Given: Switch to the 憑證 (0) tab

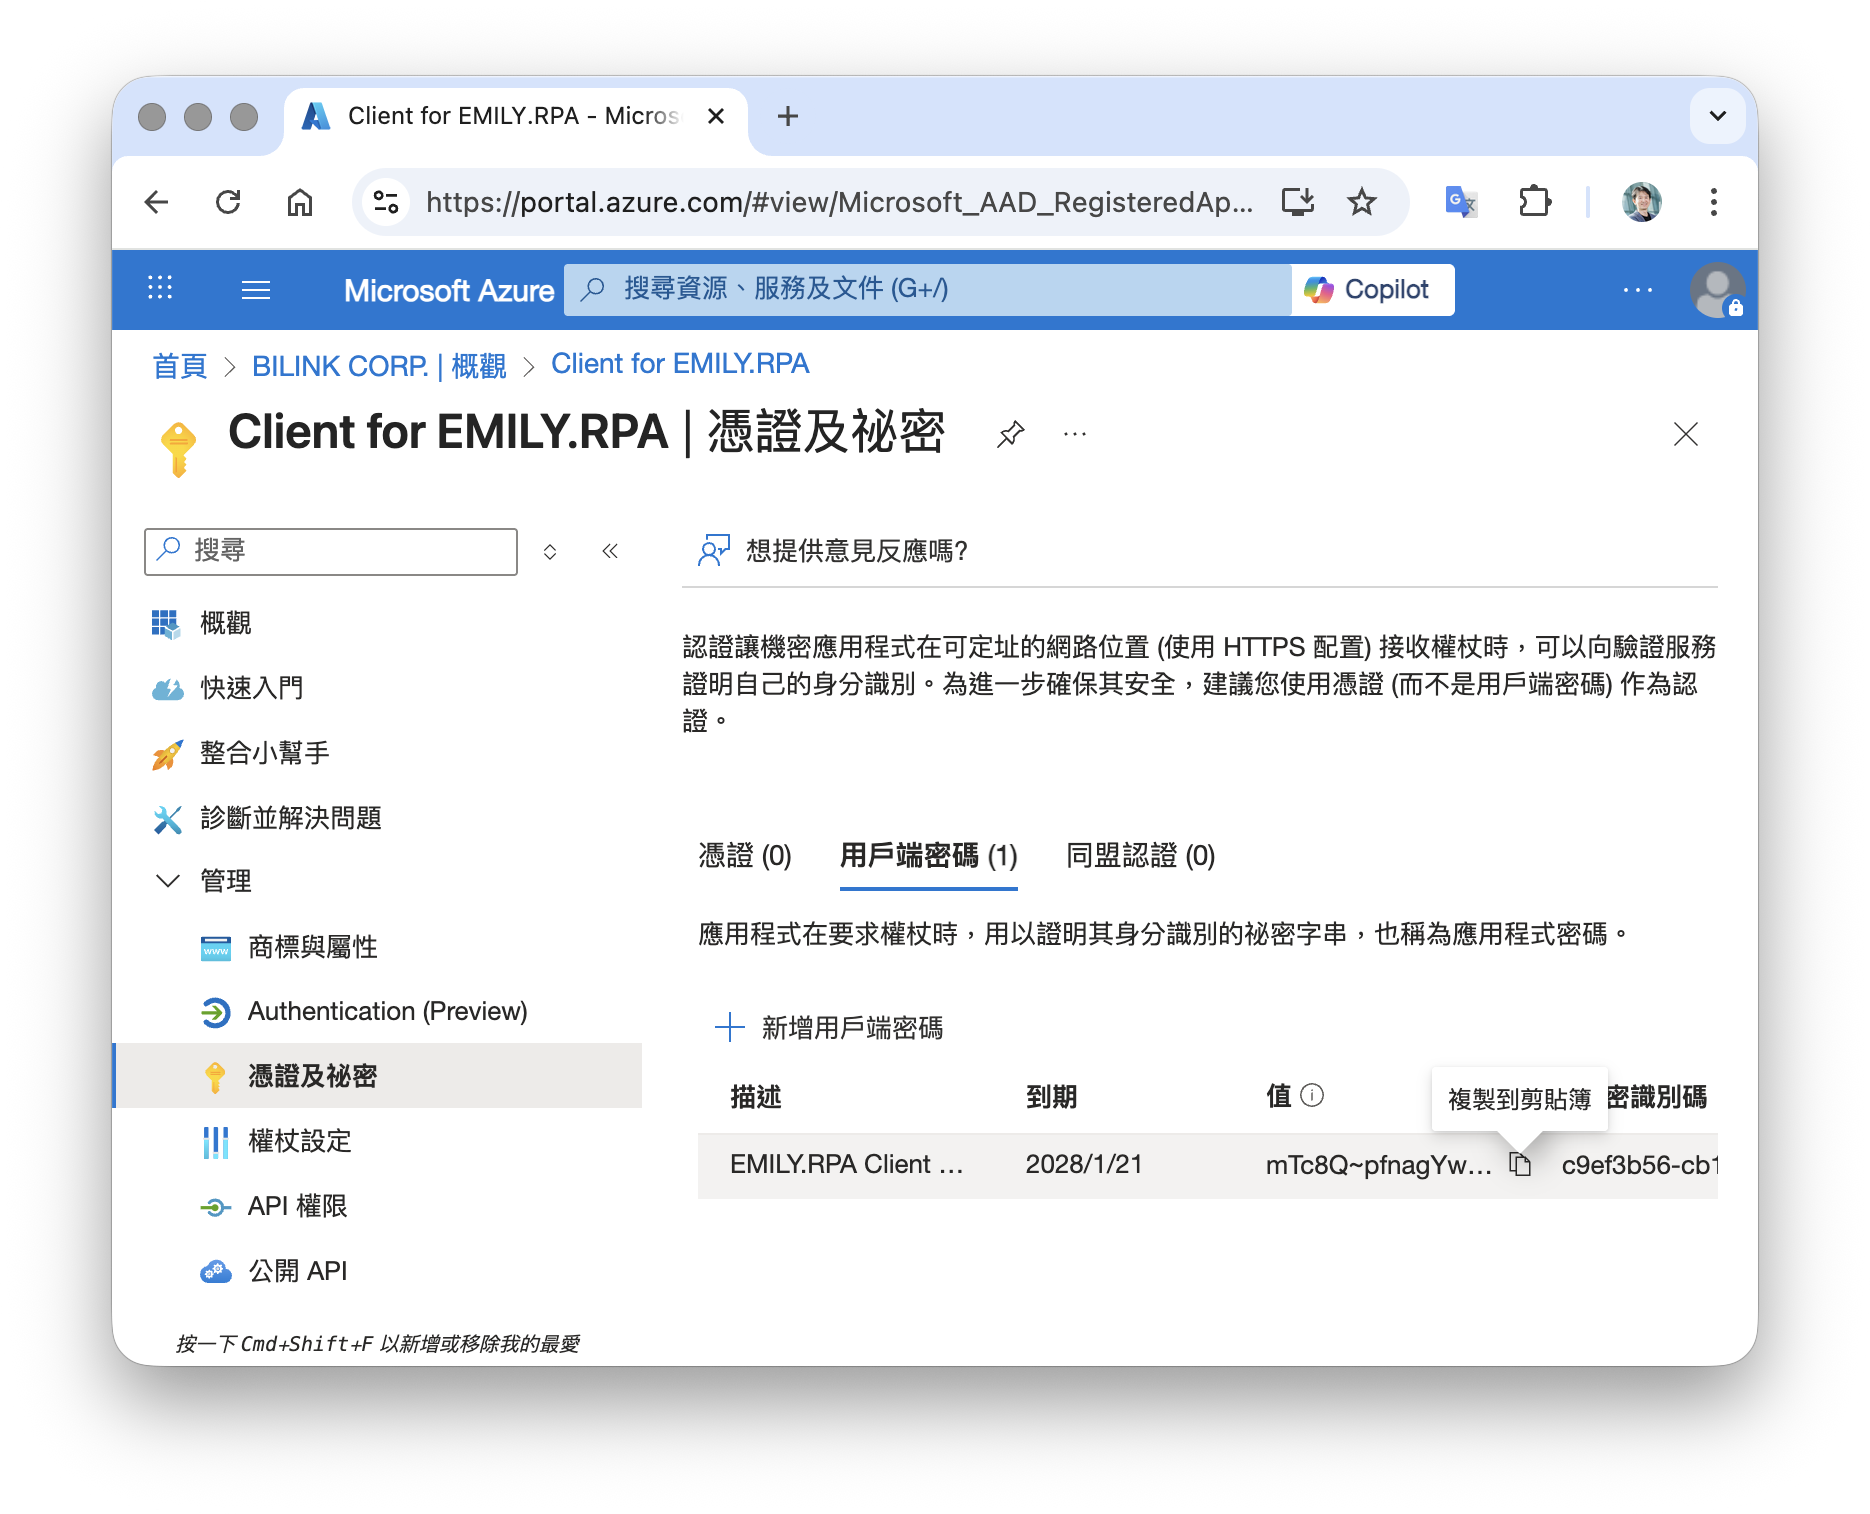Looking at the screenshot, I should coord(745,856).
